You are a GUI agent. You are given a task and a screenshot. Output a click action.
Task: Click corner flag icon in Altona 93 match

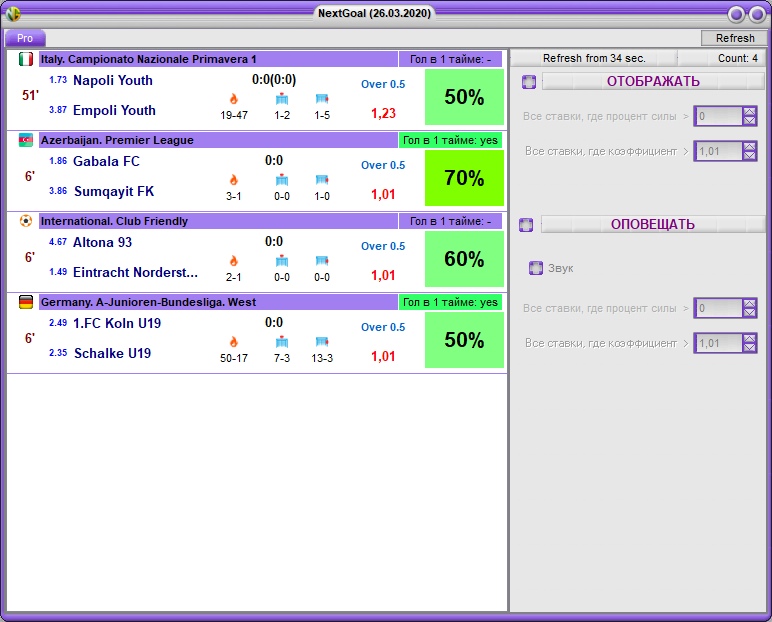click(322, 261)
